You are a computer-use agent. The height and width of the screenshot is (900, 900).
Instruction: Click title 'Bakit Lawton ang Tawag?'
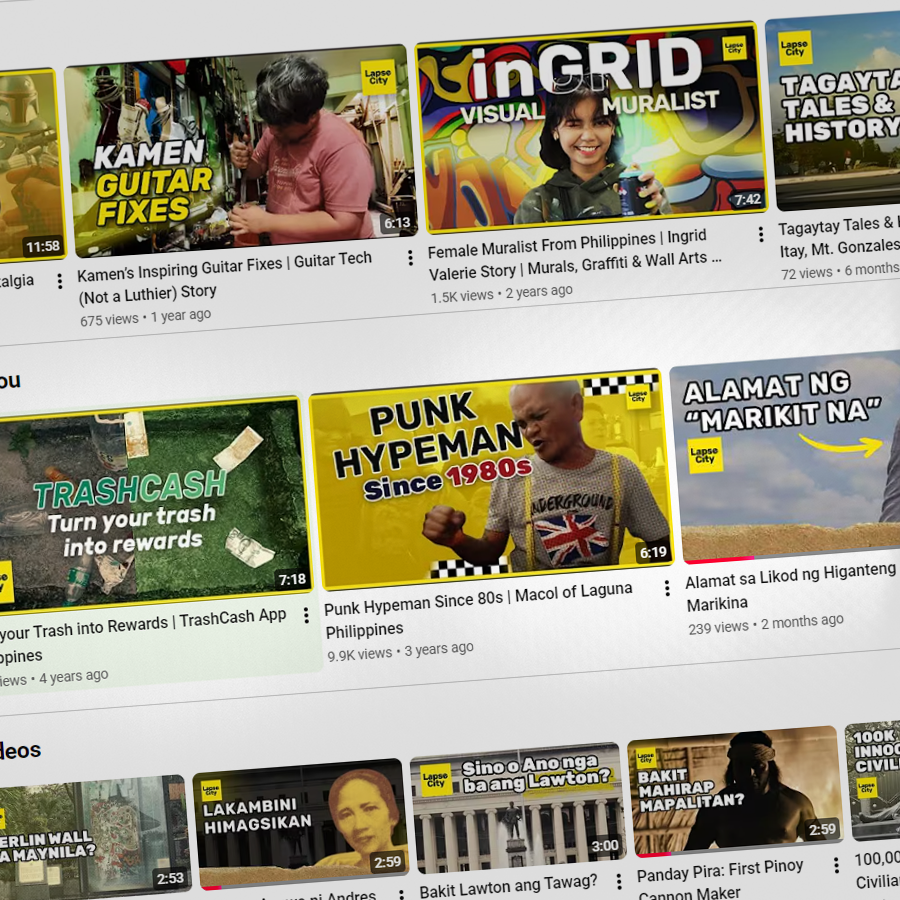tap(508, 887)
